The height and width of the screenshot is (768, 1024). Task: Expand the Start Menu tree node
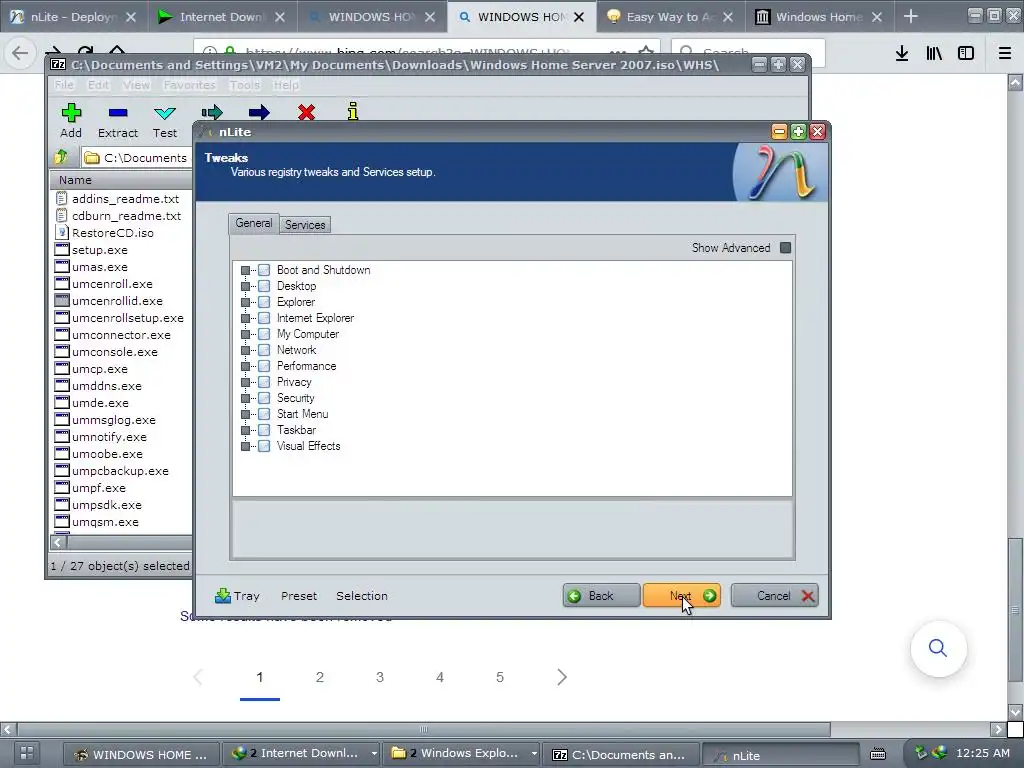click(246, 414)
